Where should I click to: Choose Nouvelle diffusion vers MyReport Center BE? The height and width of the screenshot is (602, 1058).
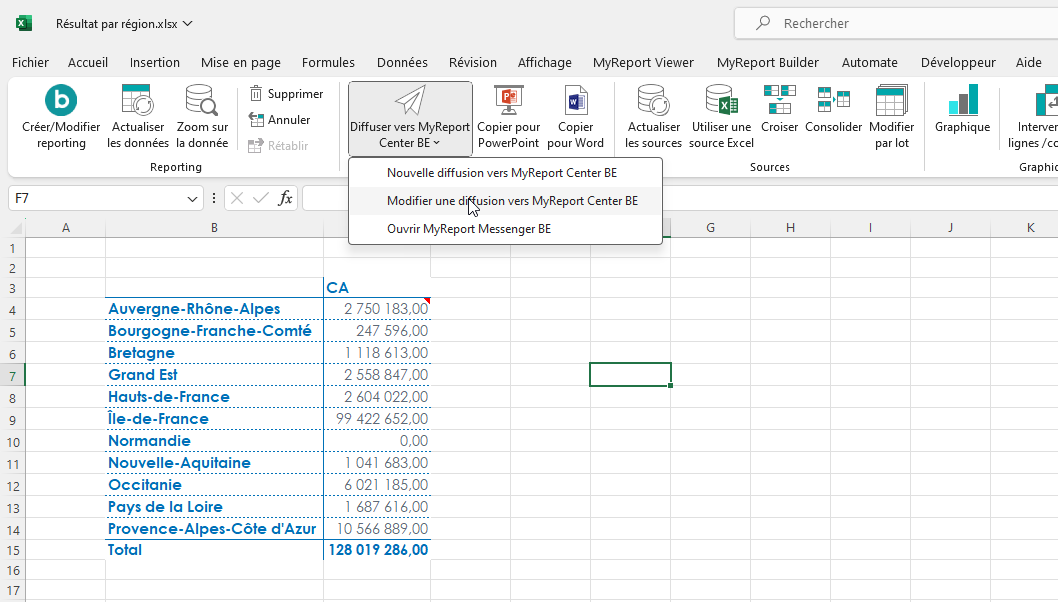tap(501, 173)
